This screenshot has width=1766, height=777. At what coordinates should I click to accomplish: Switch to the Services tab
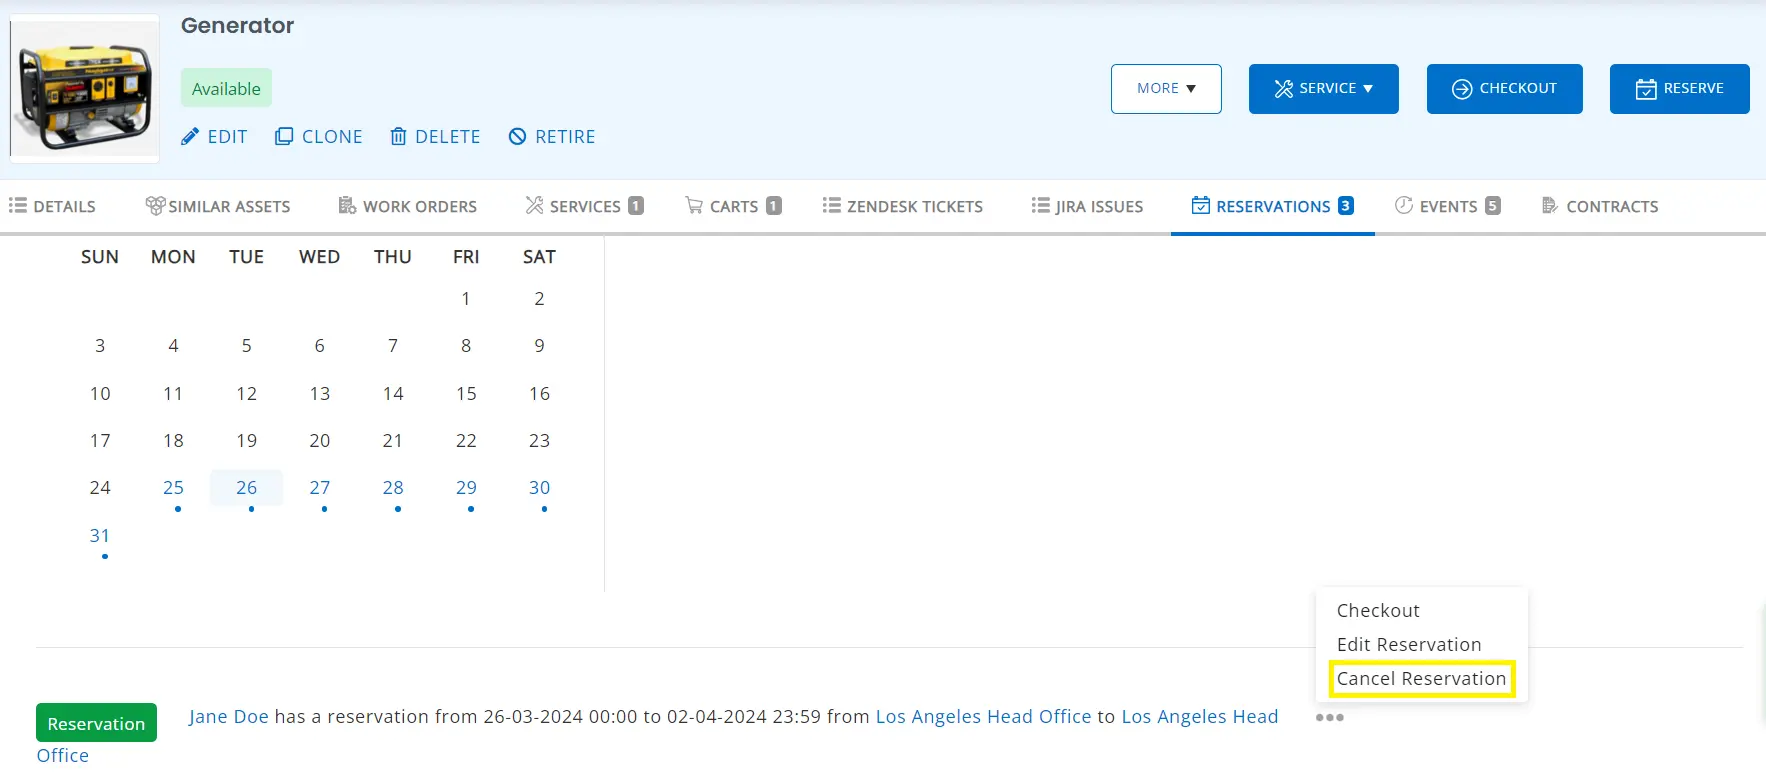(x=584, y=207)
